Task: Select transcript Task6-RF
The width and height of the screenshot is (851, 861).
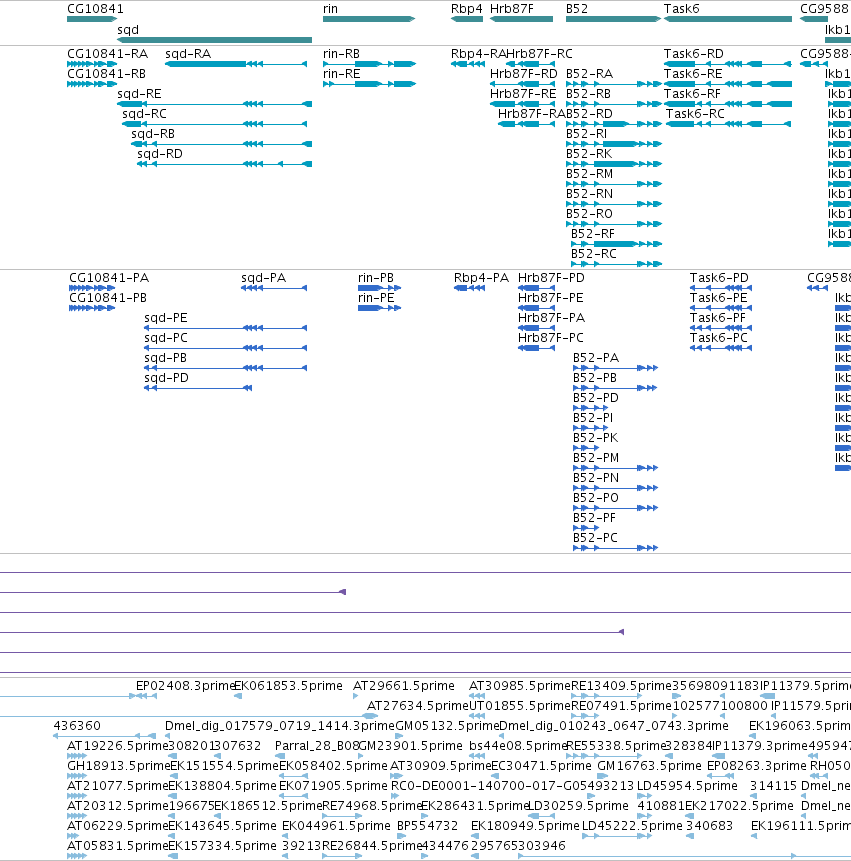Action: 727,104
